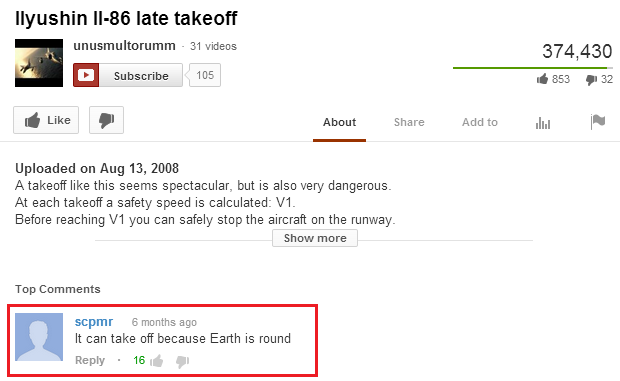The image size is (620, 381).
Task: Click the flag report icon
Action: [x=597, y=122]
